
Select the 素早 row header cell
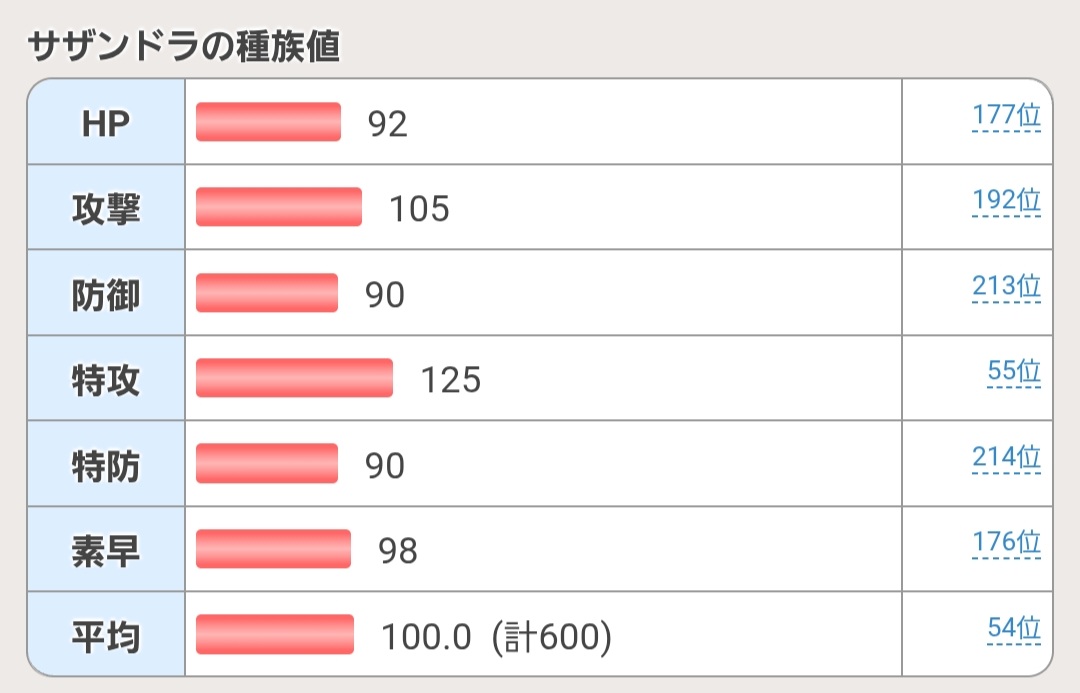106,550
